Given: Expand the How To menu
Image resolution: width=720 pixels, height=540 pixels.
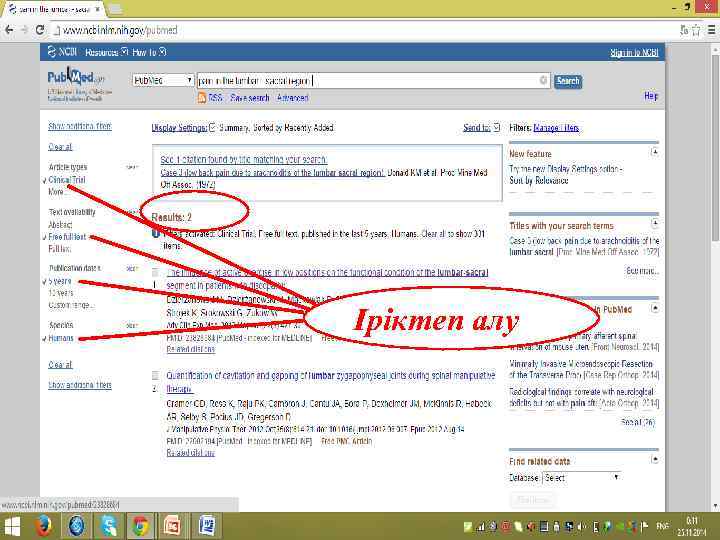Looking at the screenshot, I should click(x=149, y=52).
